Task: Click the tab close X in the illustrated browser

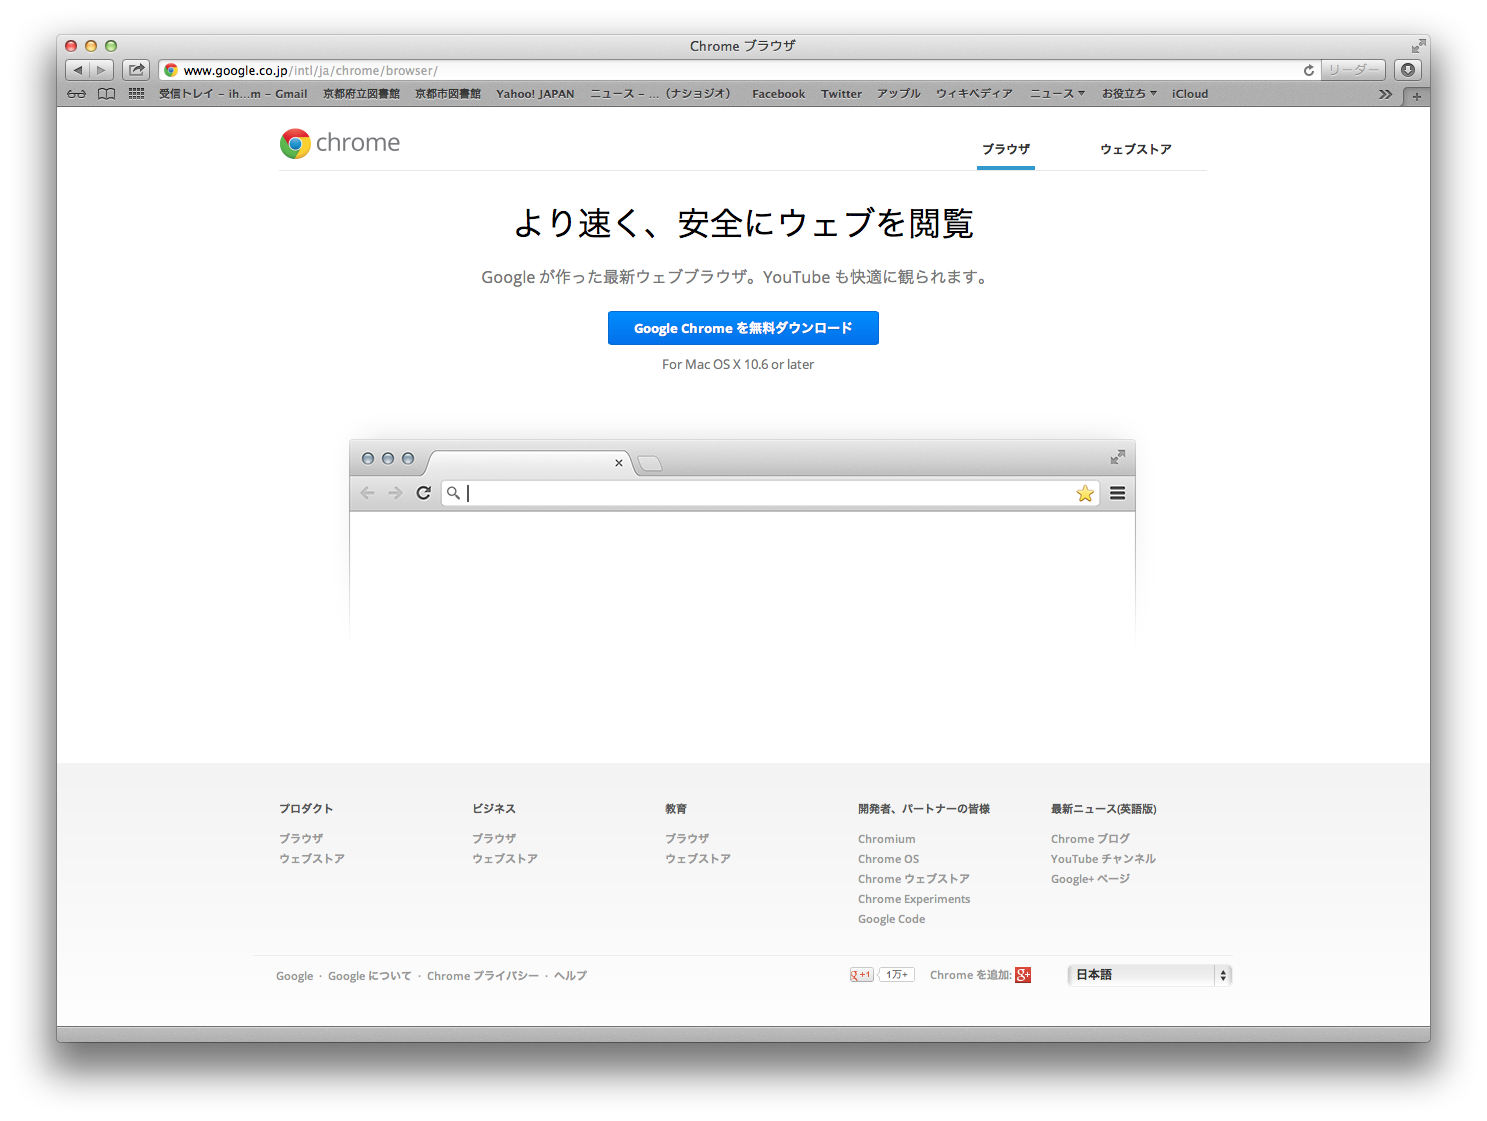Action: coord(619,463)
